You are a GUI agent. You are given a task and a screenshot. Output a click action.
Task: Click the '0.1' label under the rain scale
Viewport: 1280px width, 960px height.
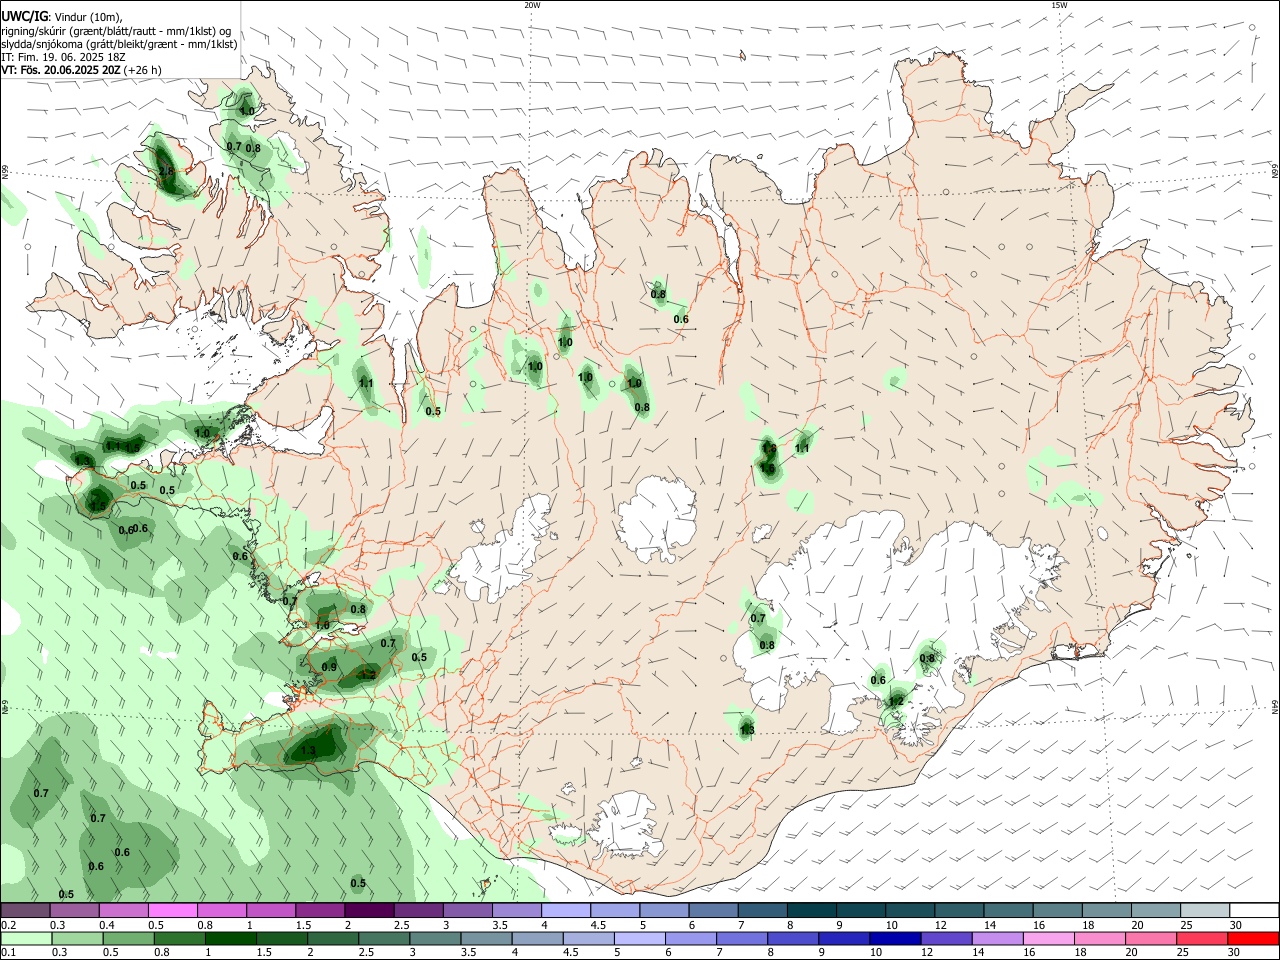coord(8,953)
